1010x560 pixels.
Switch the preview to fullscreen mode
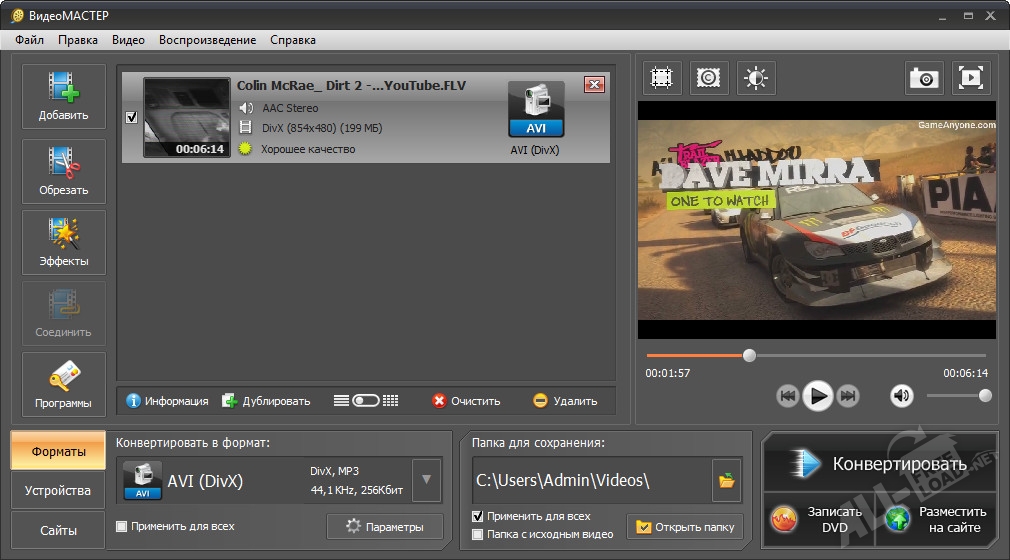point(971,78)
